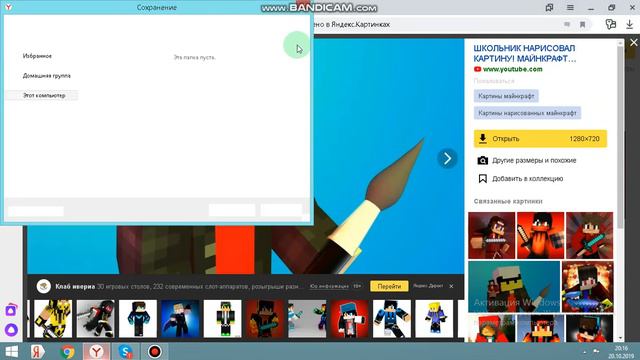Click the reader mode icon in address bar
640x360 pixels.
point(567,25)
